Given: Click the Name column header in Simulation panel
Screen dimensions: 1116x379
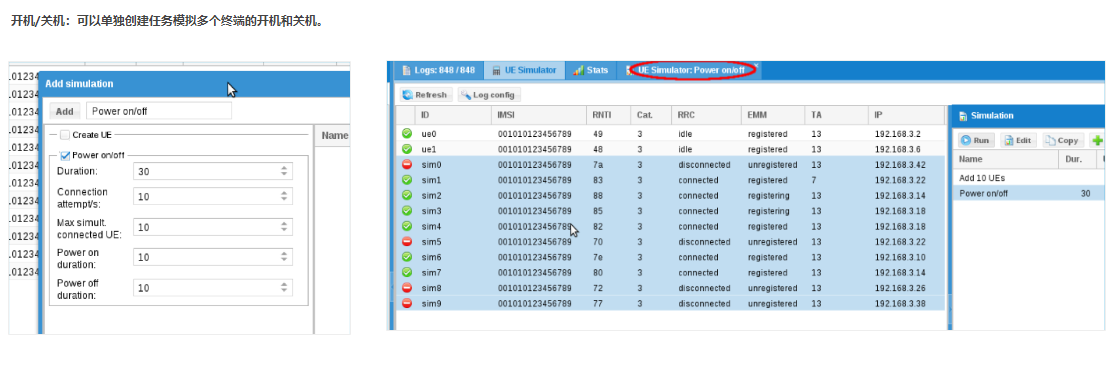Looking at the screenshot, I should point(1006,159).
